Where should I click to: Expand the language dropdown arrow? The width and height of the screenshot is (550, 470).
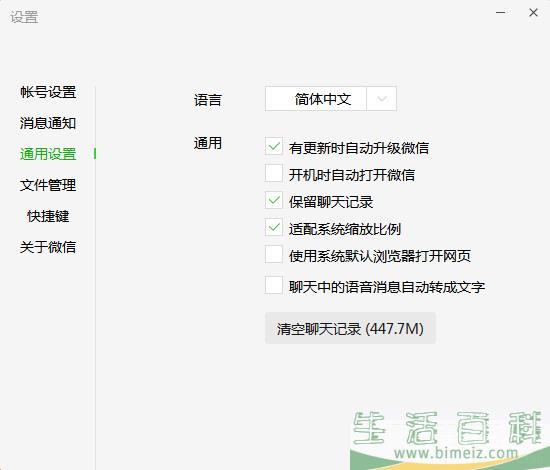coord(382,99)
